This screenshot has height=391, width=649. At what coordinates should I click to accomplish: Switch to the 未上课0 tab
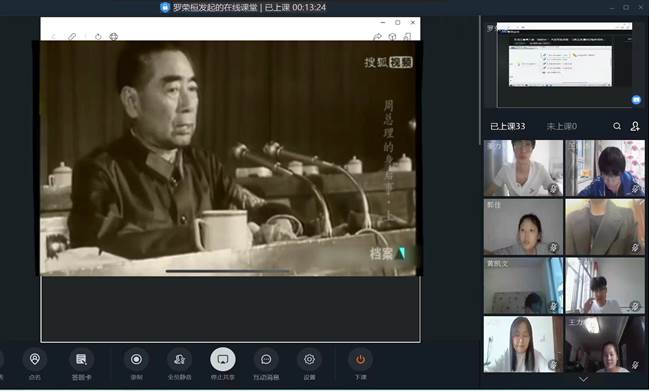[562, 126]
